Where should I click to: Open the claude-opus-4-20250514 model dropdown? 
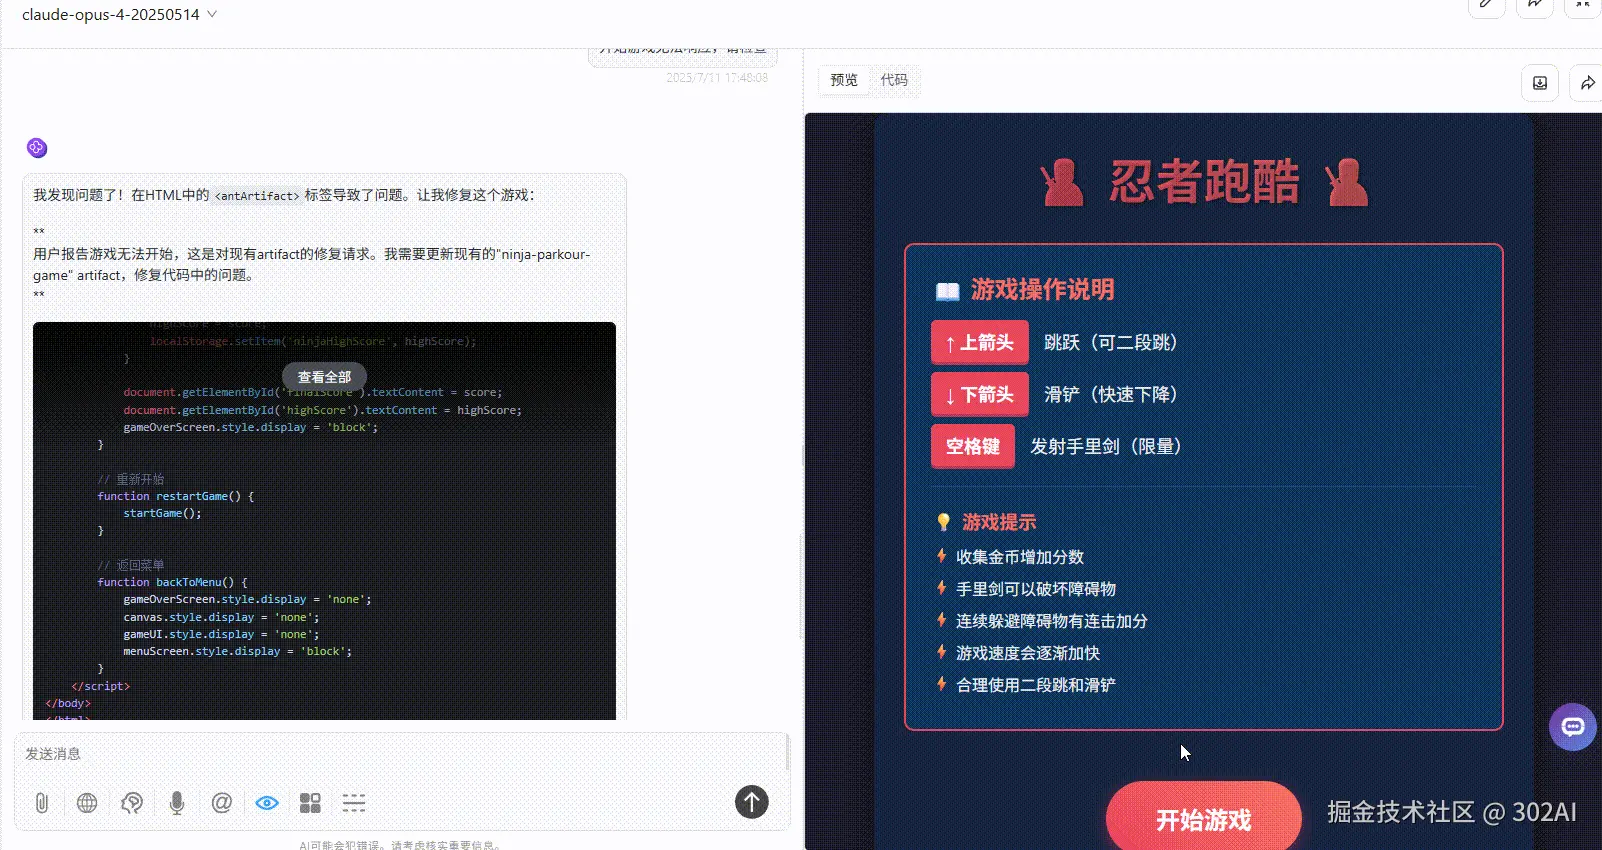[x=119, y=15]
